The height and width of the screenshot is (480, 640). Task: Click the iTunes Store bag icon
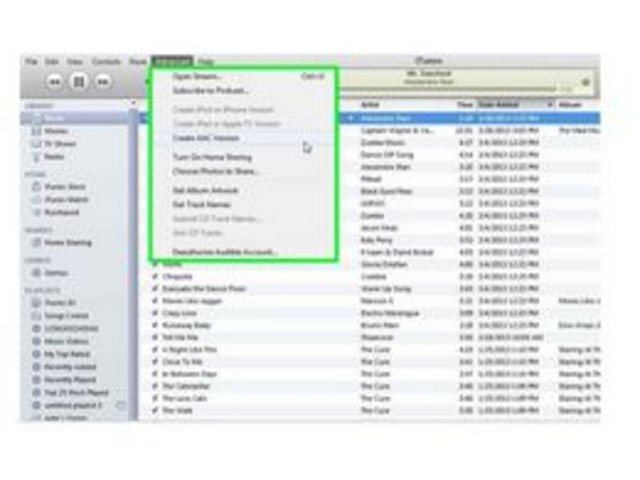pyautogui.click(x=37, y=187)
